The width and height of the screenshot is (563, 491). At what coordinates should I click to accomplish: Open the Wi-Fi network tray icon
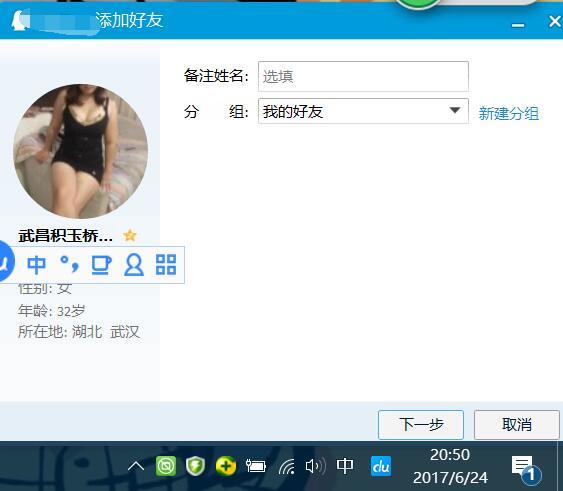coord(286,467)
